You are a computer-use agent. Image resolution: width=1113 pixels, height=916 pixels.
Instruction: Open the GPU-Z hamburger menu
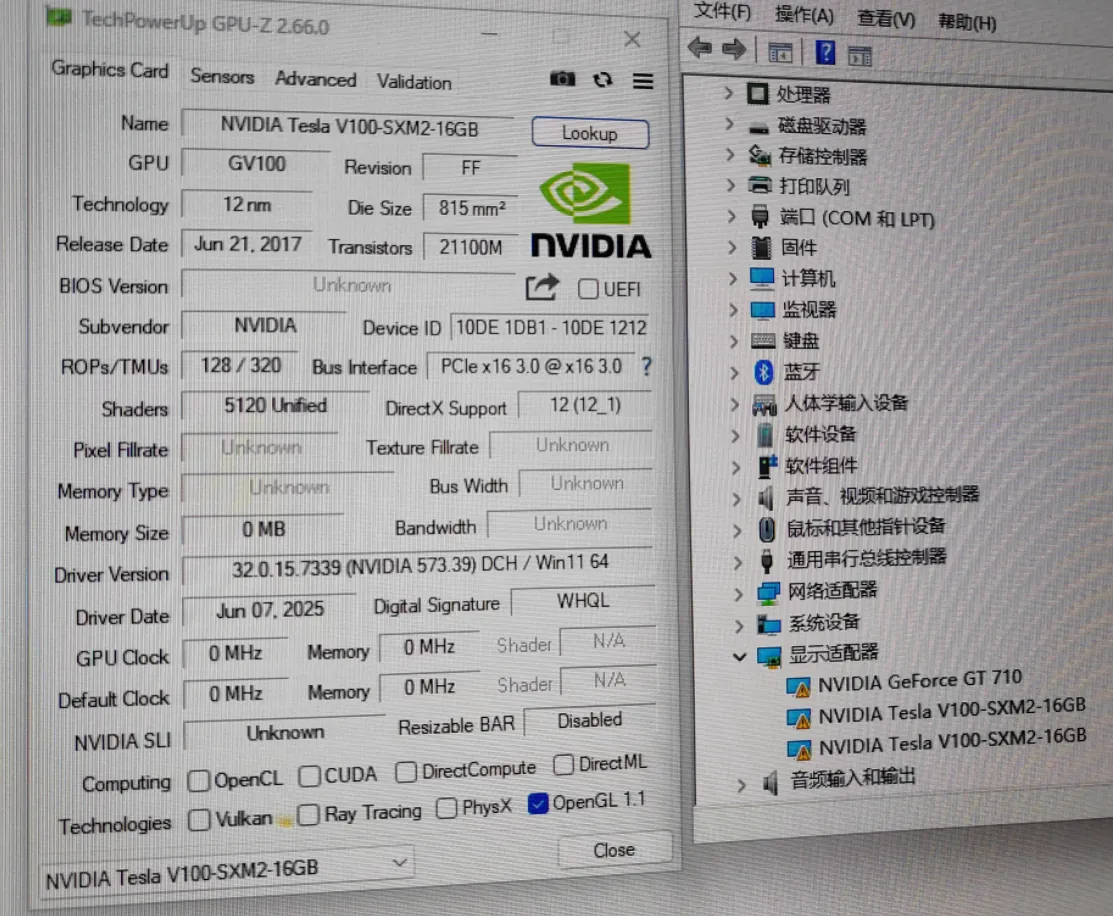click(x=643, y=81)
